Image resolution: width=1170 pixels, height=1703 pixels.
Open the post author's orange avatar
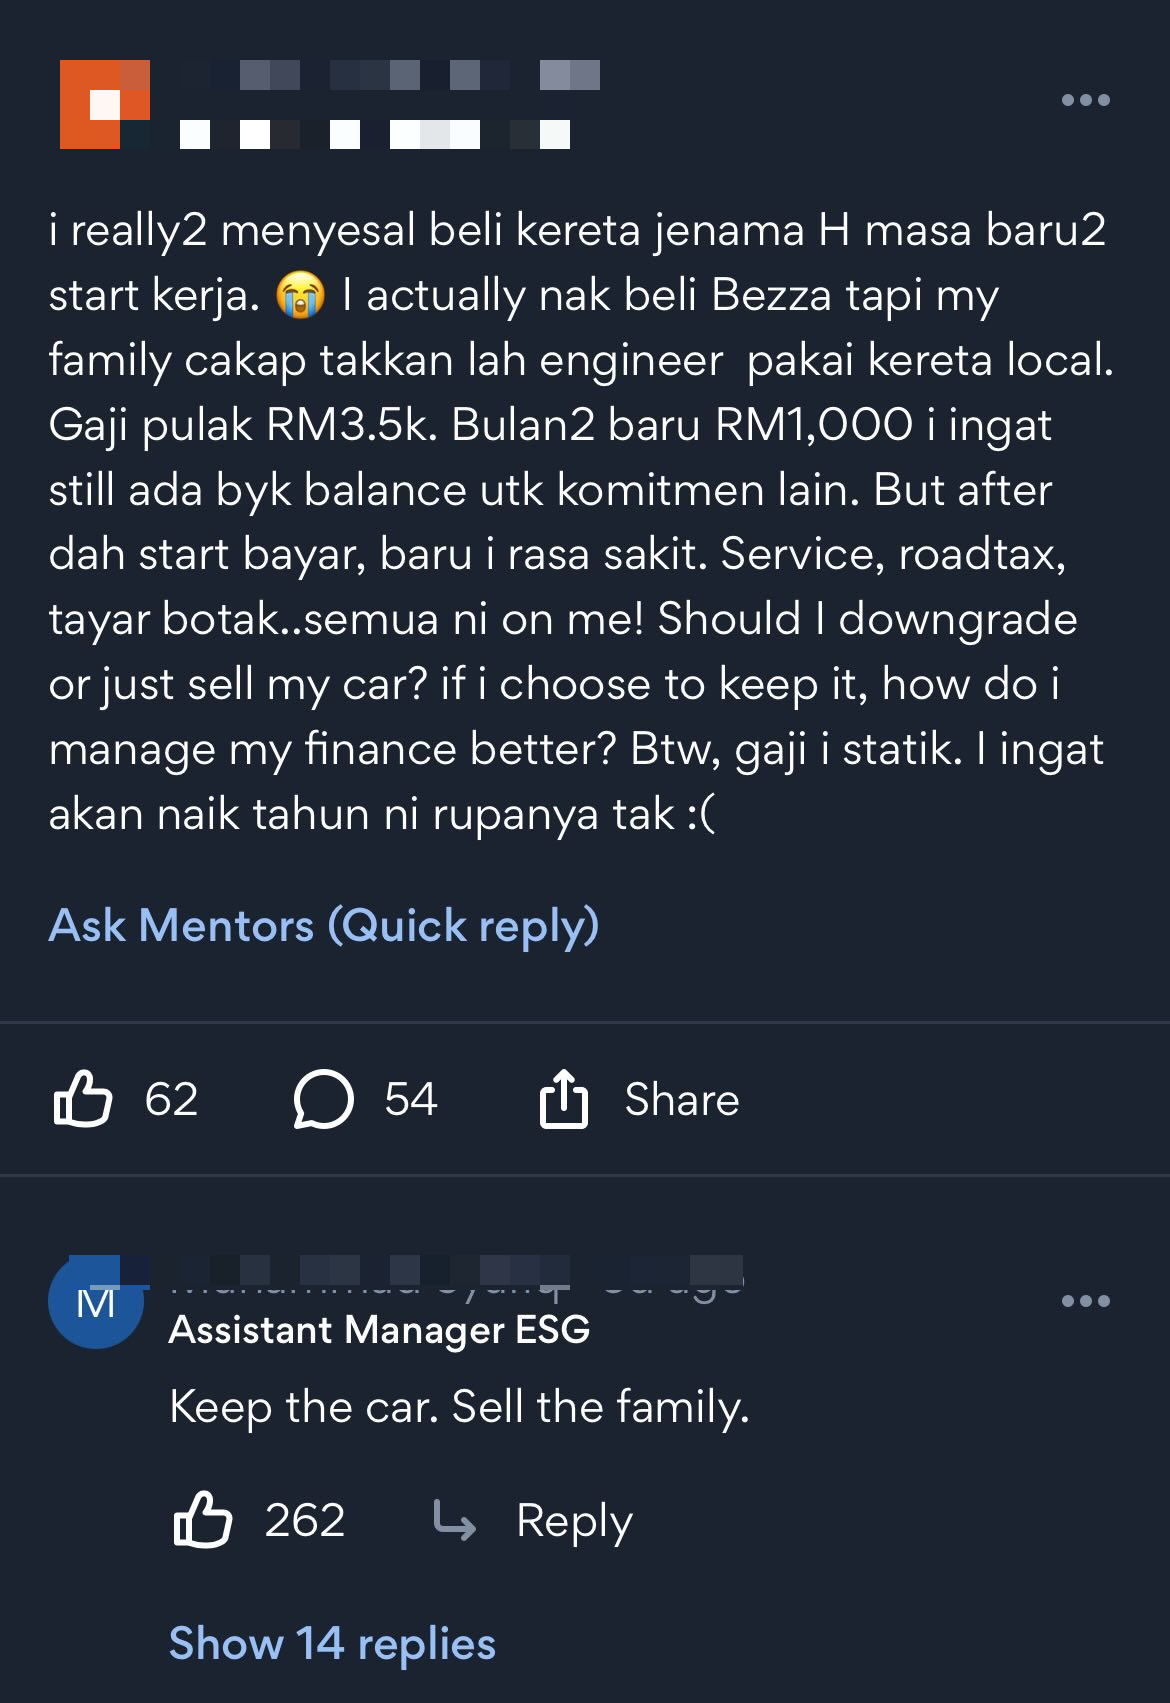tap(105, 104)
